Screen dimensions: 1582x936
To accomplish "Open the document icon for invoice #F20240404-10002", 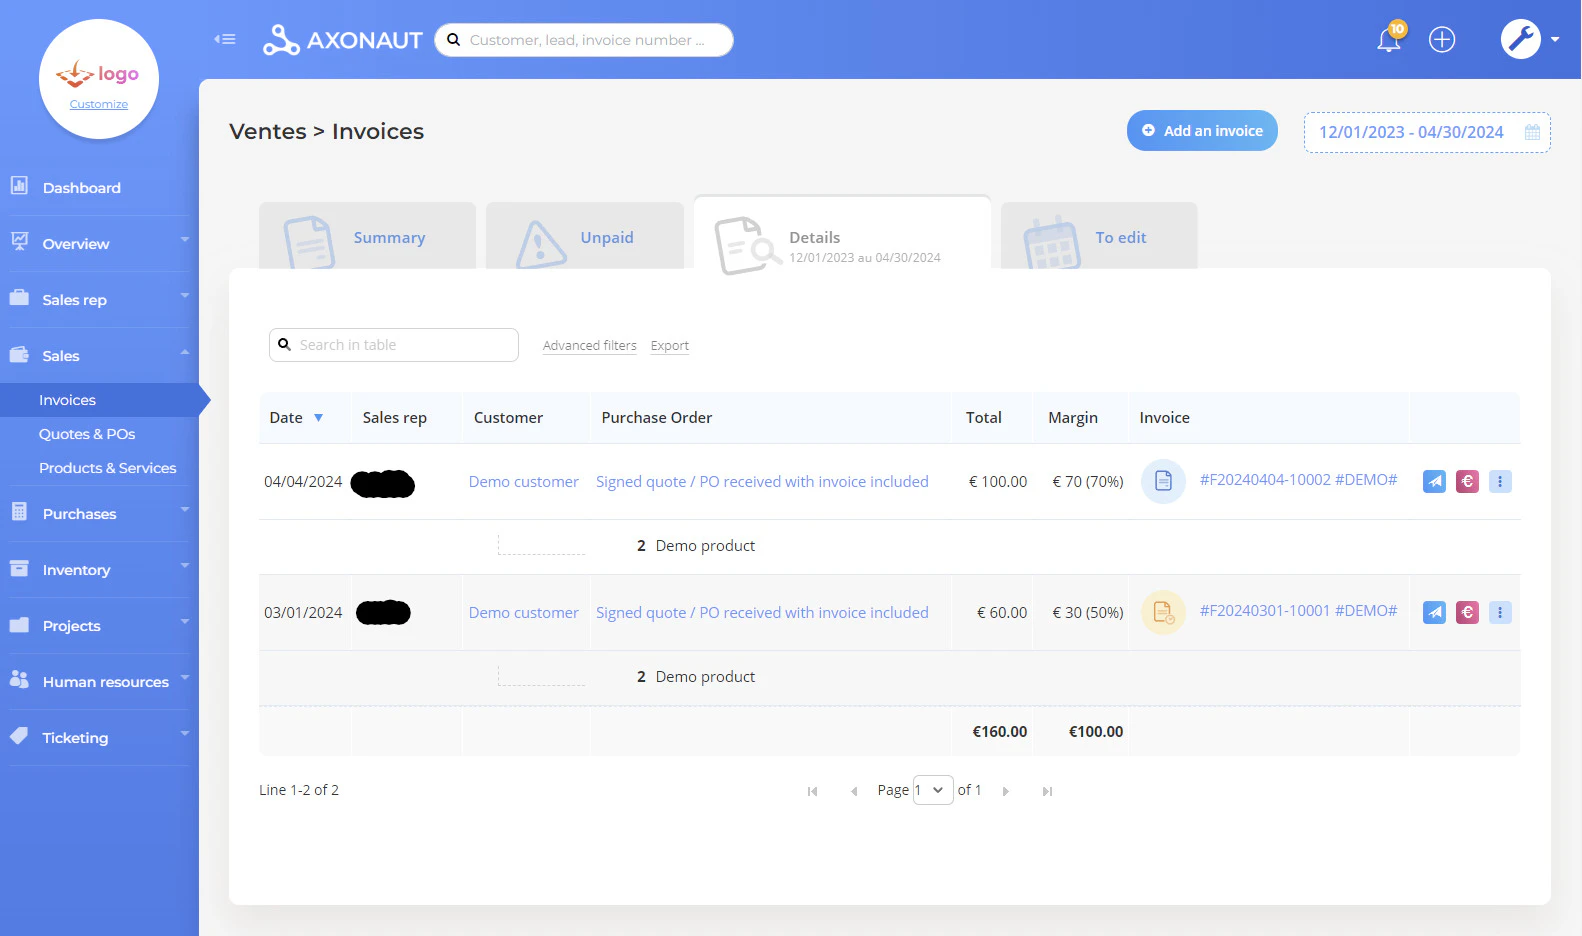I will (x=1163, y=481).
